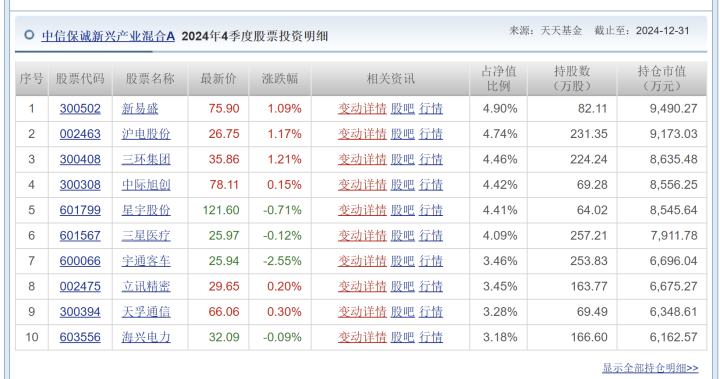
Task: Select the price 121.60 cell
Action: [x=219, y=210]
